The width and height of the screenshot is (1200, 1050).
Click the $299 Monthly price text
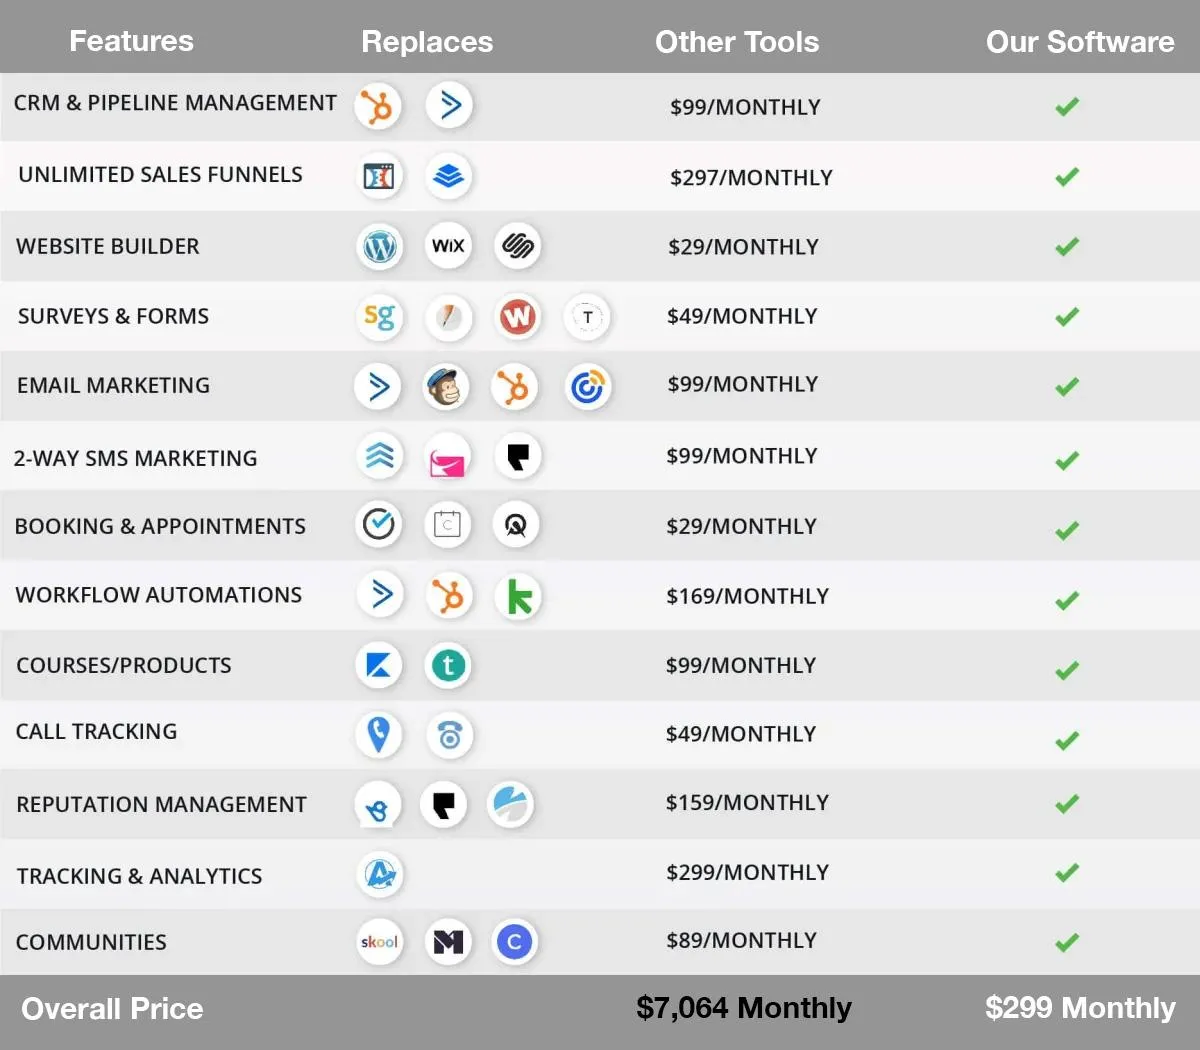(1080, 1008)
